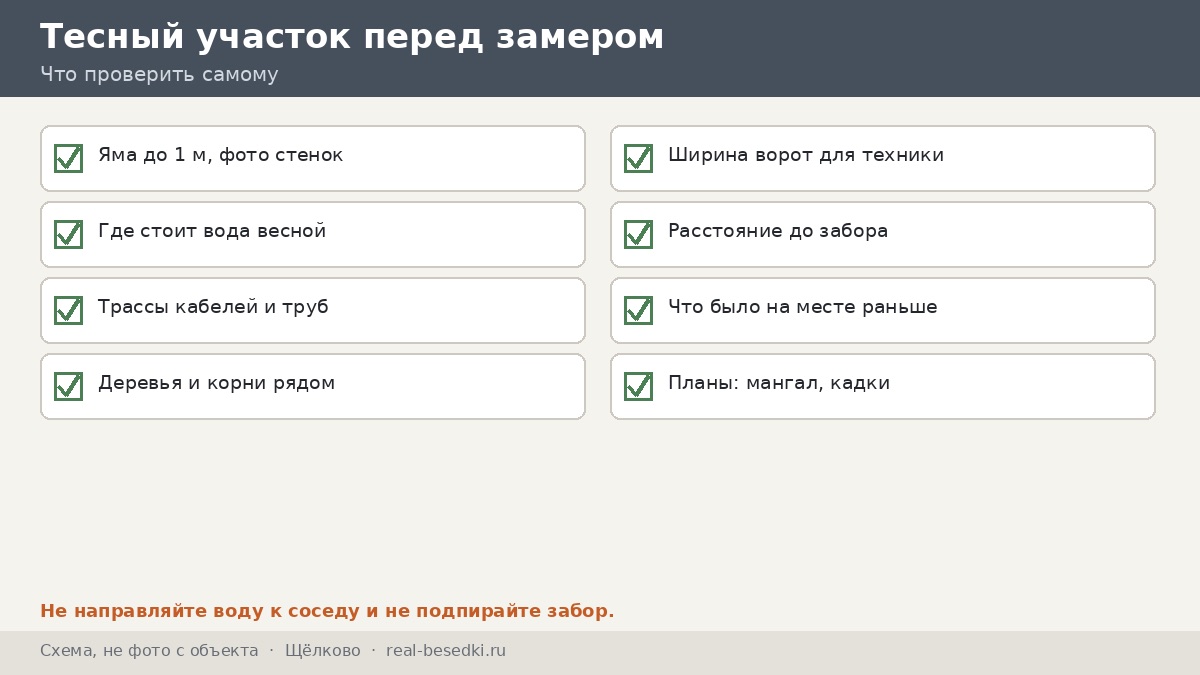Uncheck the 'Расстояние до забора' checkbox

tap(638, 234)
